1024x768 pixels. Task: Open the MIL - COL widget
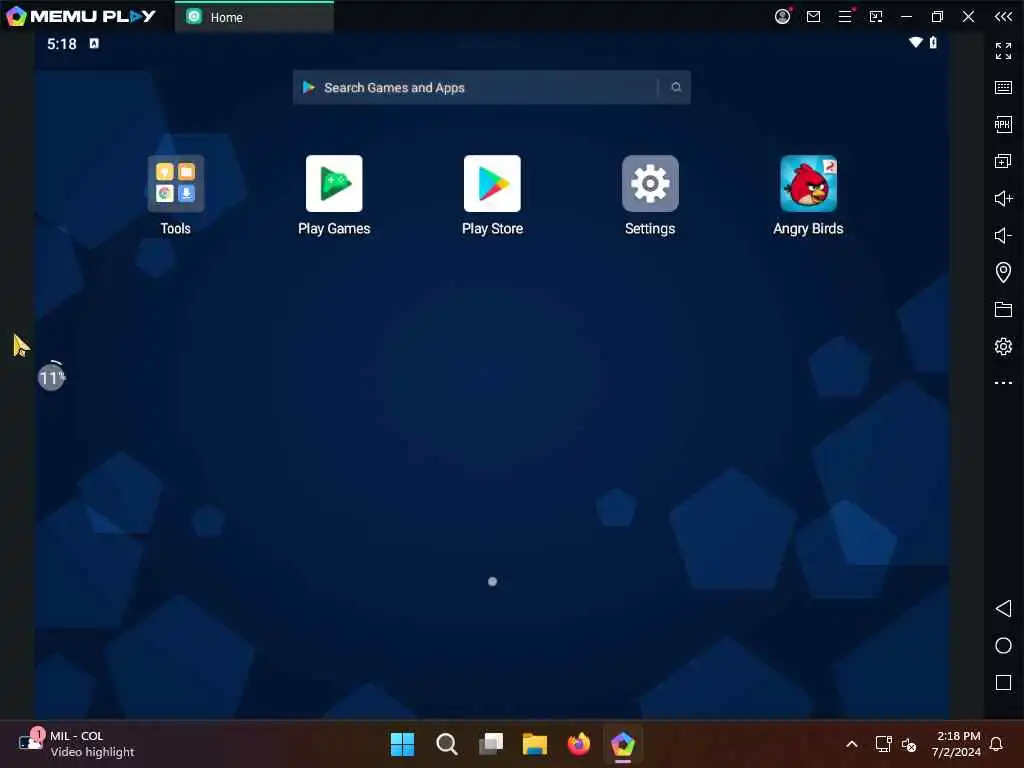pyautogui.click(x=76, y=744)
